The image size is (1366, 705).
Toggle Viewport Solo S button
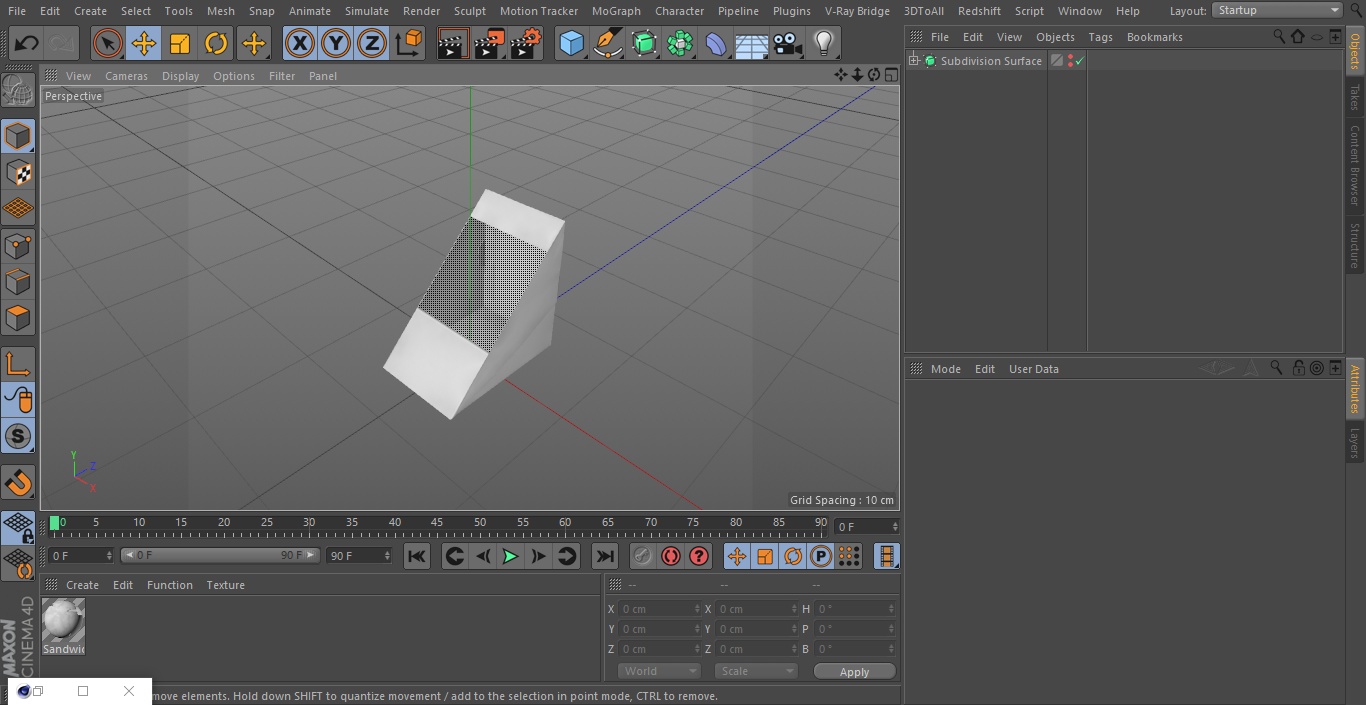point(18,436)
